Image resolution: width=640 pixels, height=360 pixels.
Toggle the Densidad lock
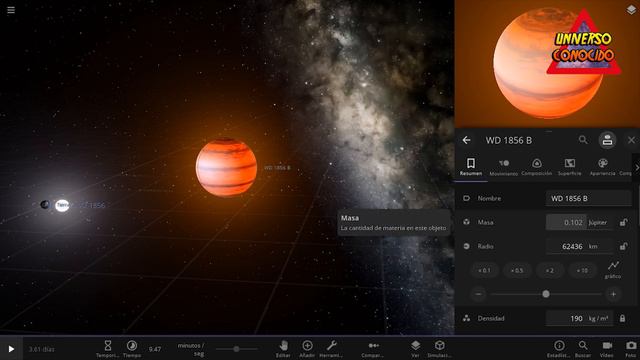pos(622,318)
